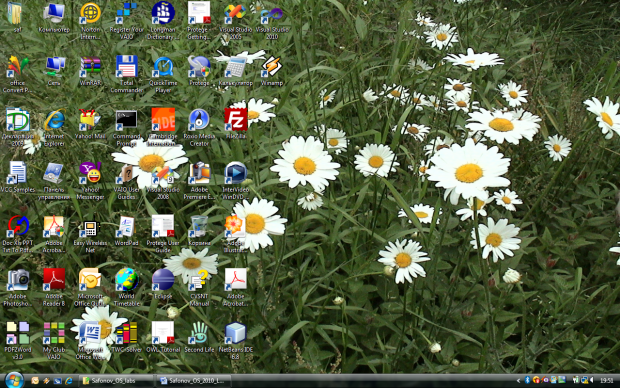This screenshot has height=388, width=620.
Task: Select the Second Life hand icon
Action: click(199, 337)
